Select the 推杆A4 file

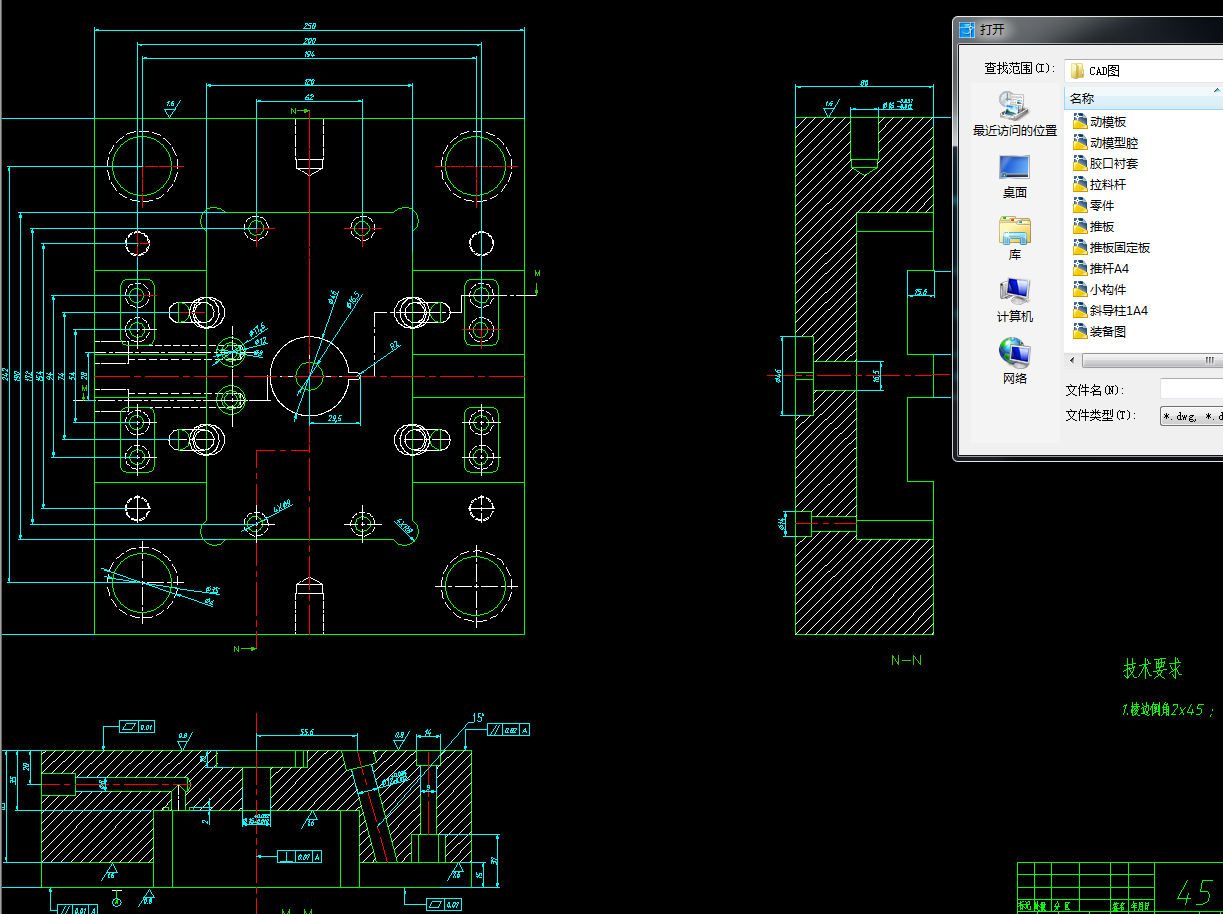1101,268
